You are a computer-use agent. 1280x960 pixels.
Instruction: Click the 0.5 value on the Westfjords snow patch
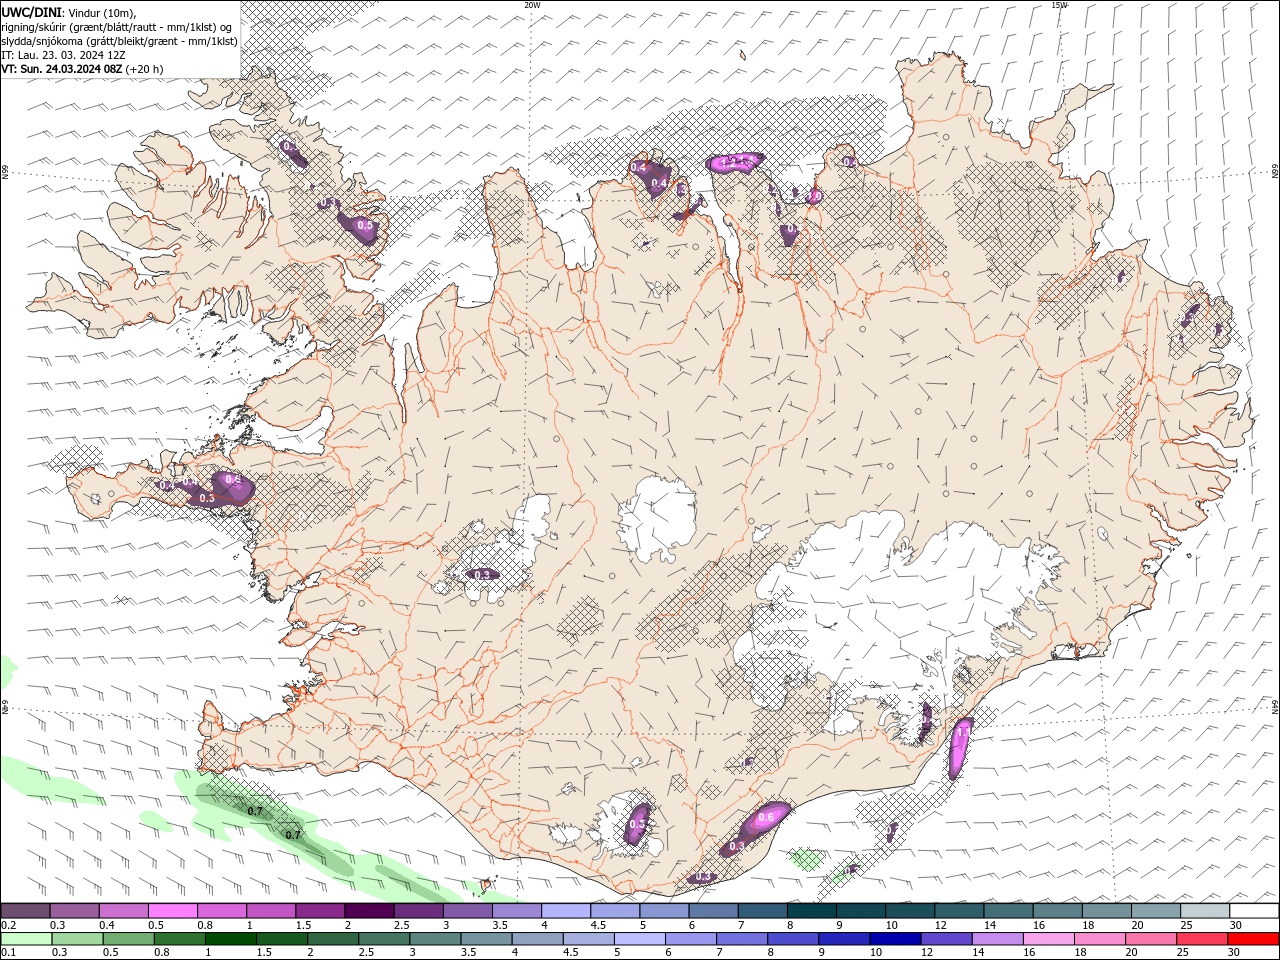365,226
